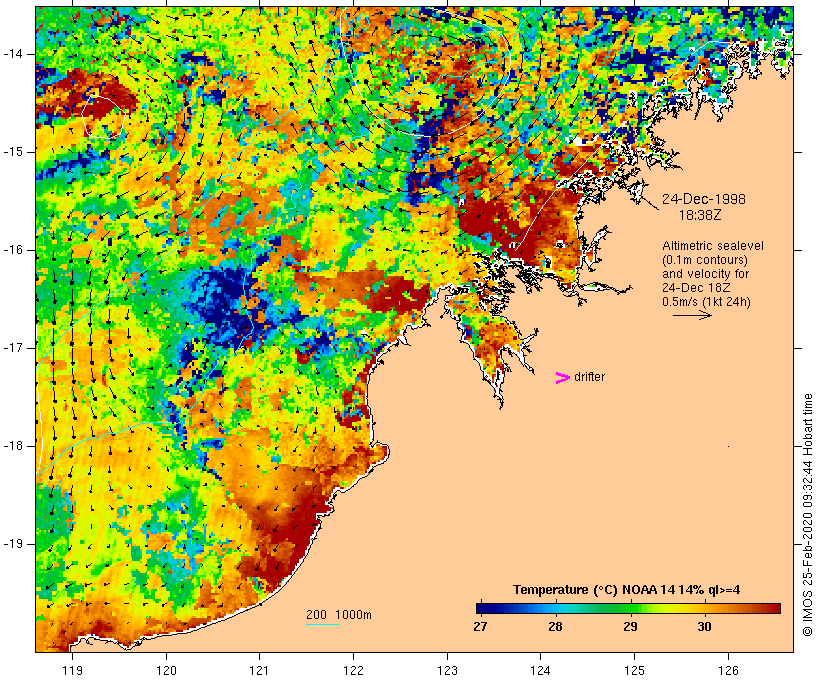820x680 pixels.
Task: Click colorbar tick label 27
Action: coord(481,627)
